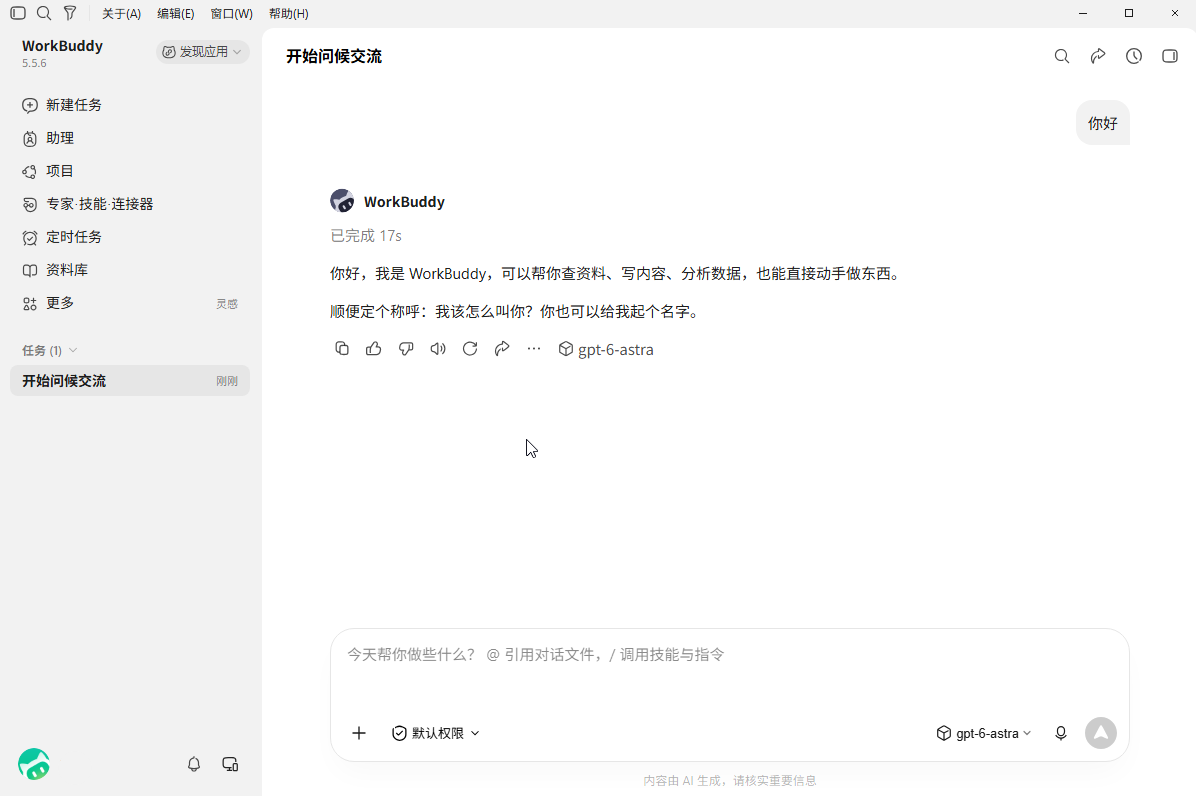The height and width of the screenshot is (796, 1196).
Task: Open history clock icon in header
Action: coord(1134,56)
